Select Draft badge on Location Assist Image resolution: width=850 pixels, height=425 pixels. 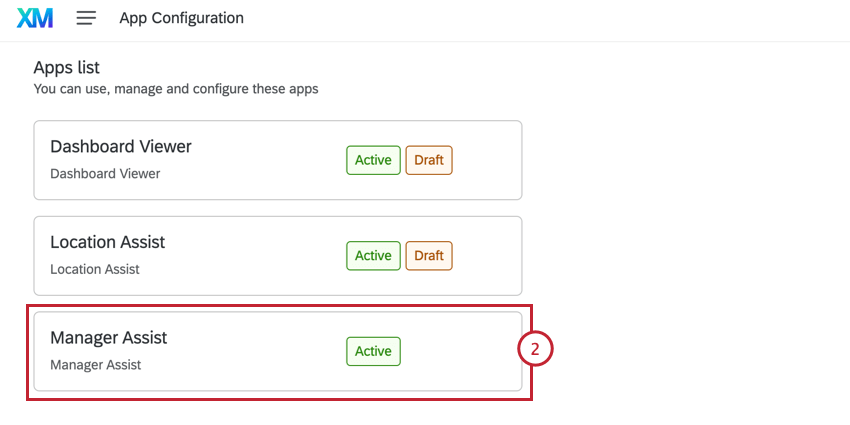click(429, 256)
